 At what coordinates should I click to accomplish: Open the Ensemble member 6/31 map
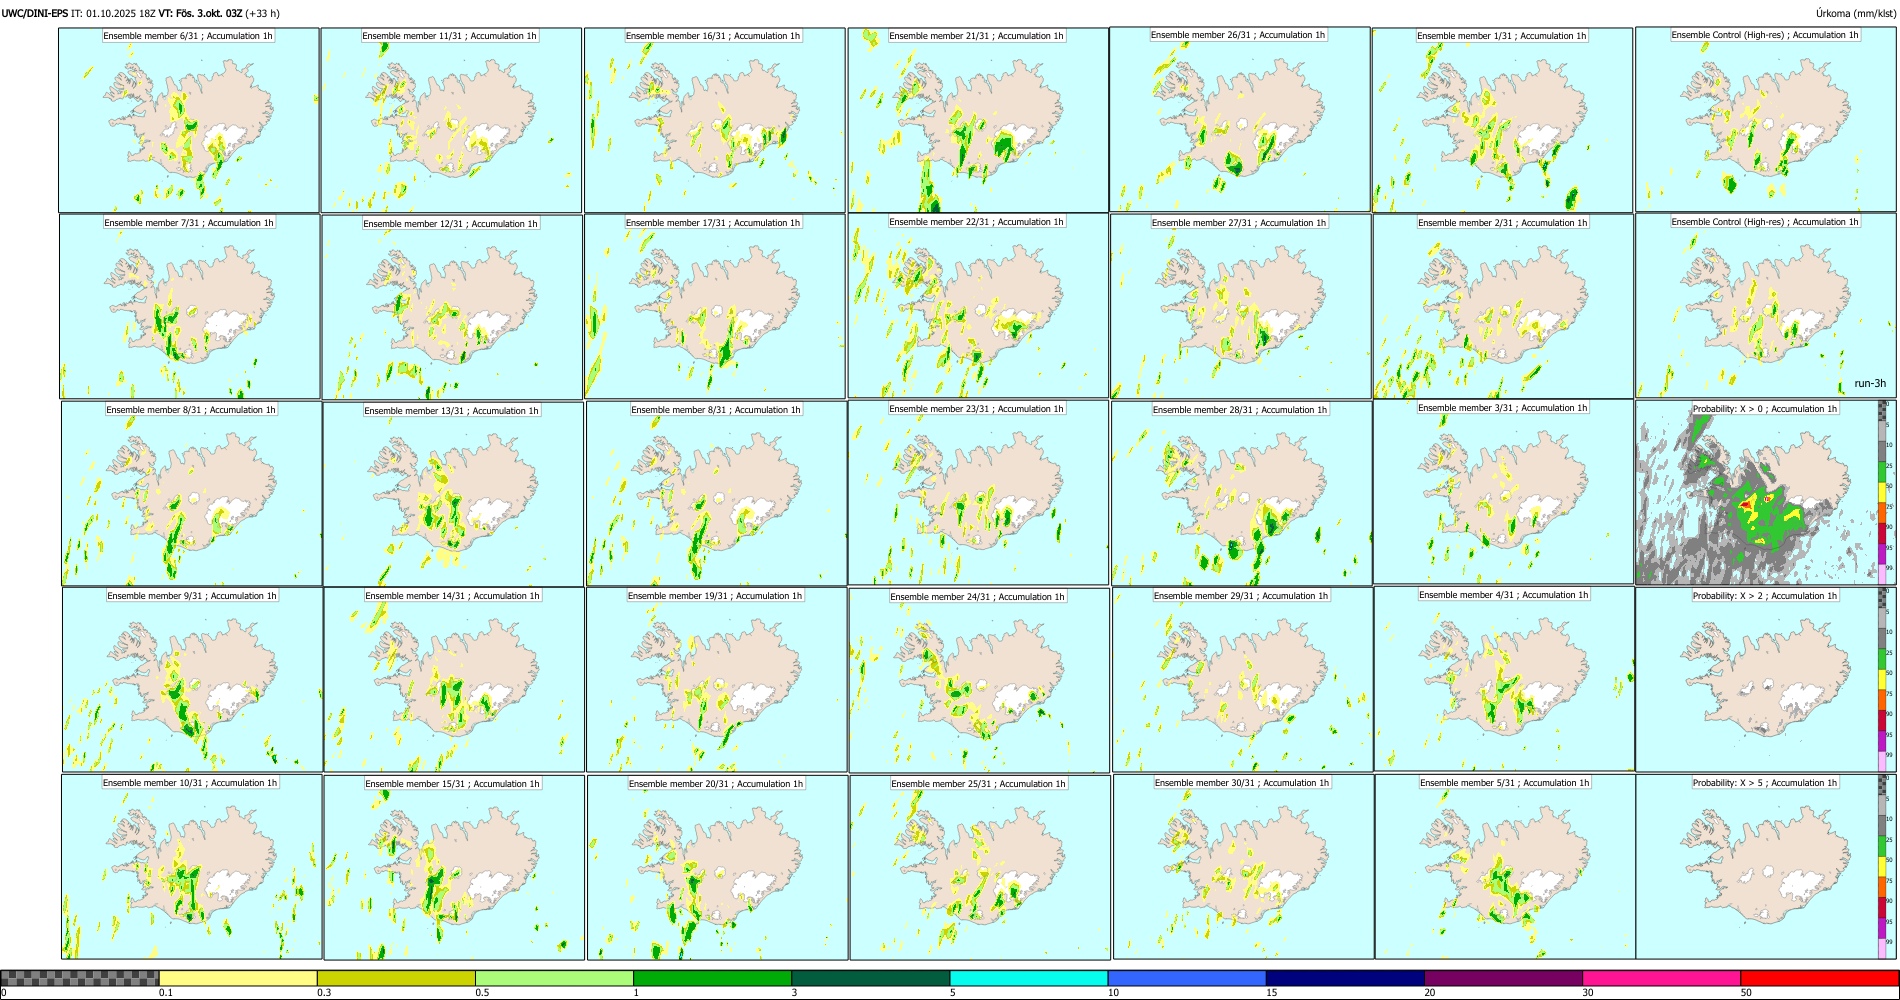click(x=189, y=120)
